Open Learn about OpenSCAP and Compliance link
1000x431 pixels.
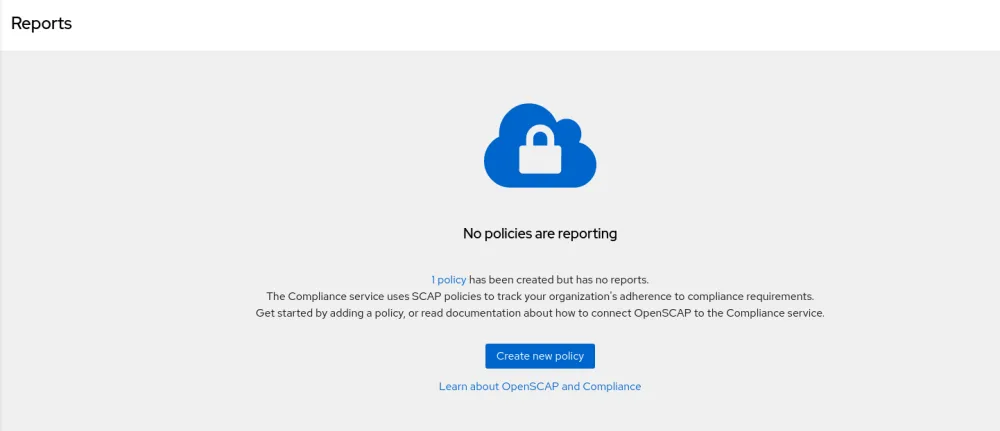pyautogui.click(x=540, y=386)
